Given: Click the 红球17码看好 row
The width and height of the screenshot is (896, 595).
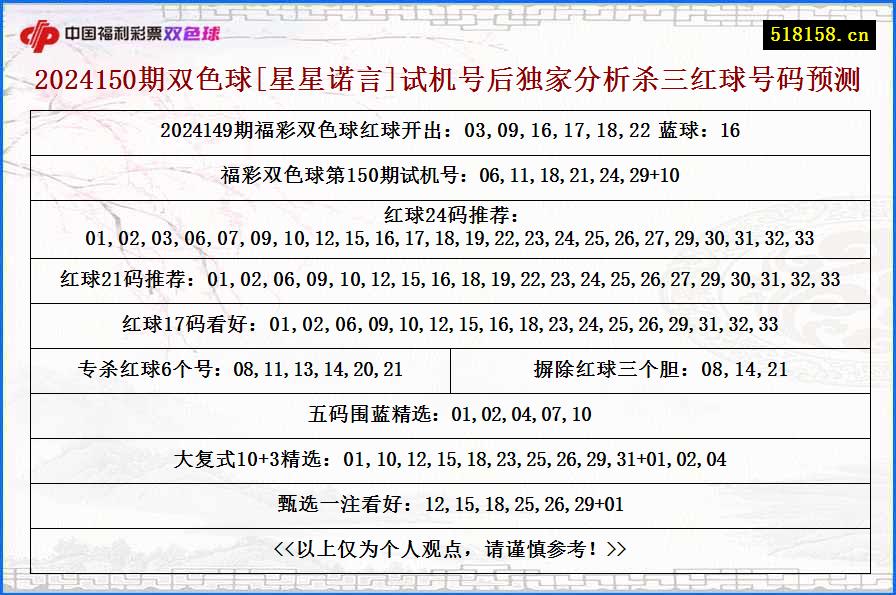Looking at the screenshot, I should pyautogui.click(x=447, y=324).
